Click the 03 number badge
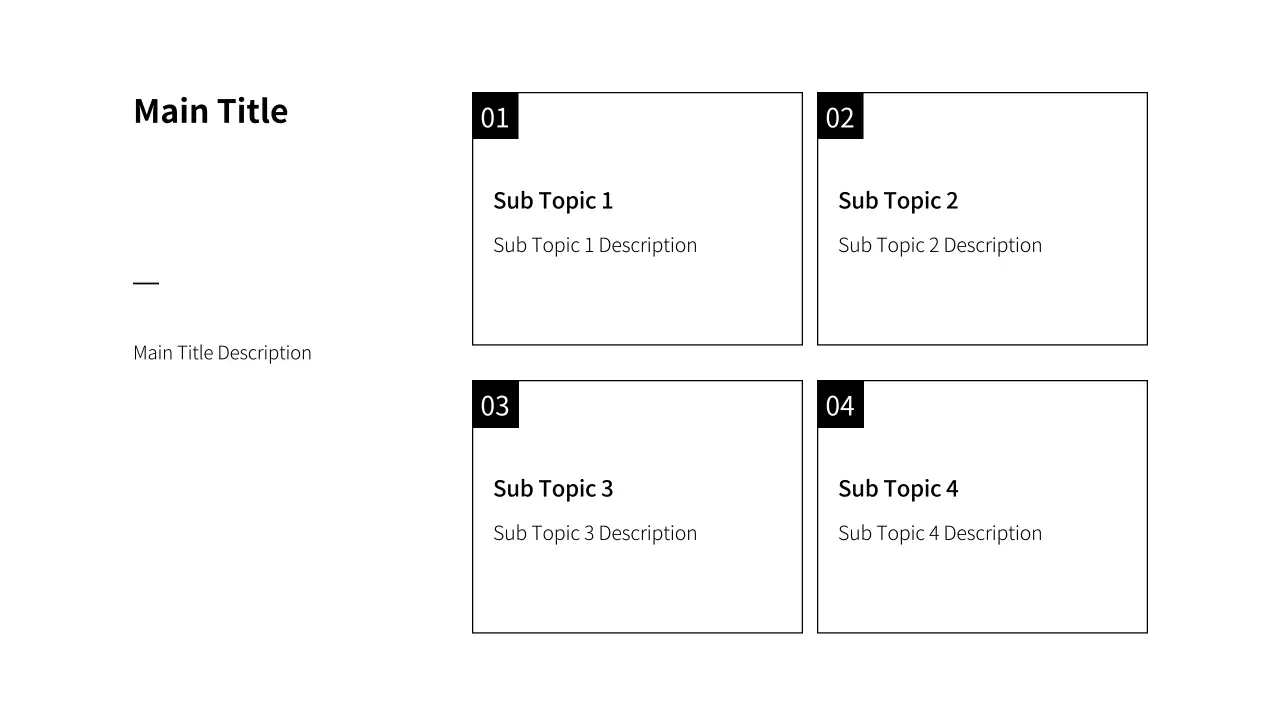The image size is (1280, 720). tap(495, 405)
